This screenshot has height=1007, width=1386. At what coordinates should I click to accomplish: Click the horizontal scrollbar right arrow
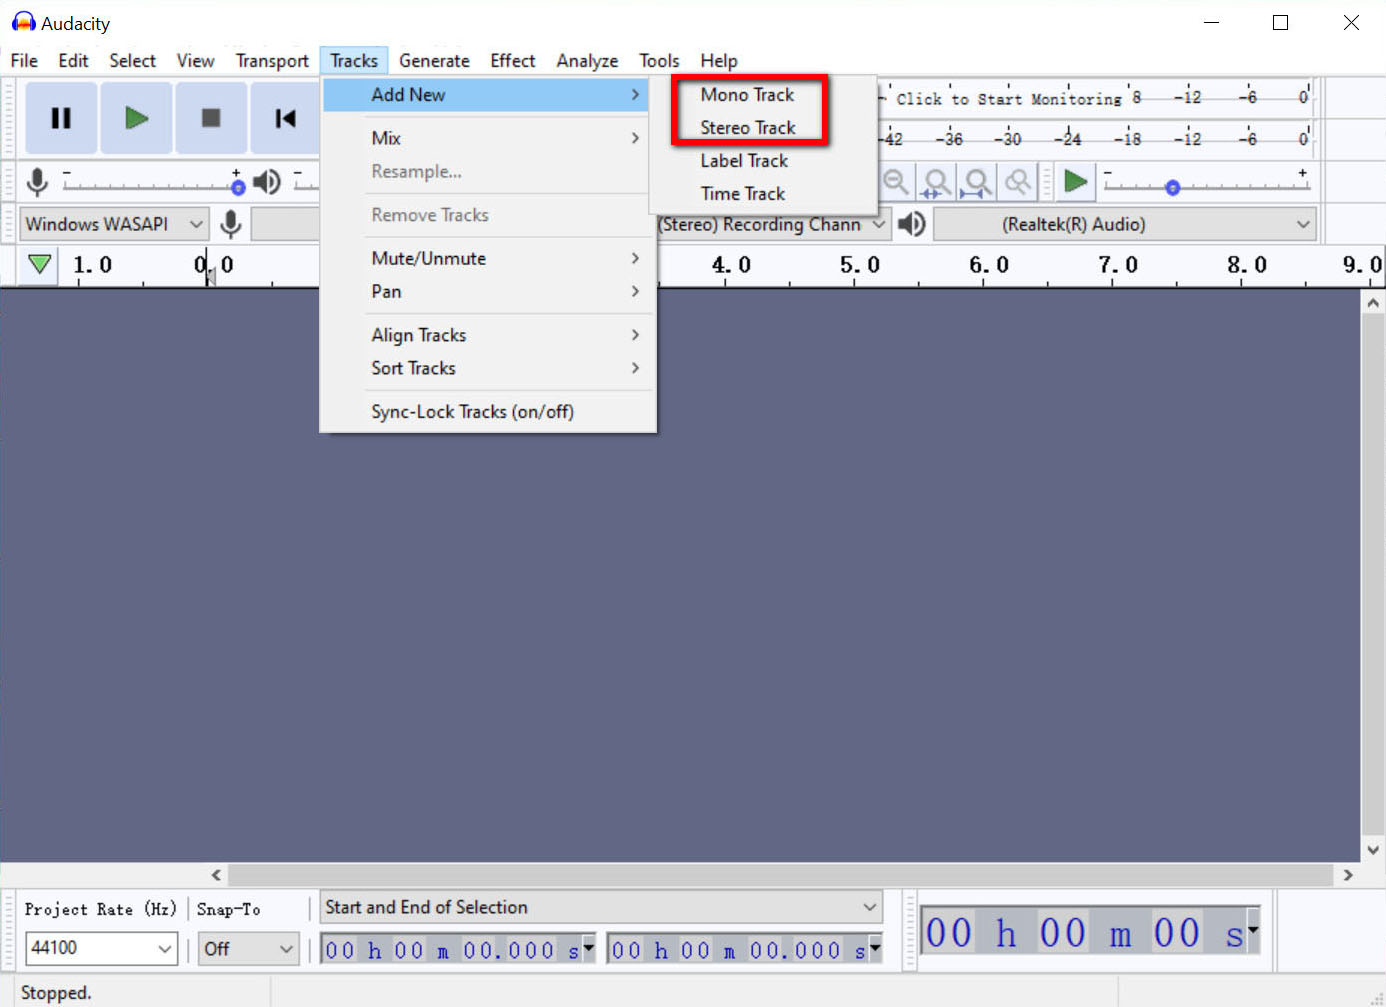(x=1348, y=875)
